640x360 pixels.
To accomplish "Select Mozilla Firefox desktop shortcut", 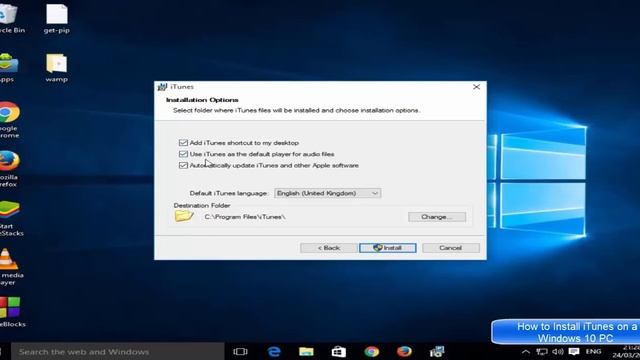I will click(x=9, y=169).
